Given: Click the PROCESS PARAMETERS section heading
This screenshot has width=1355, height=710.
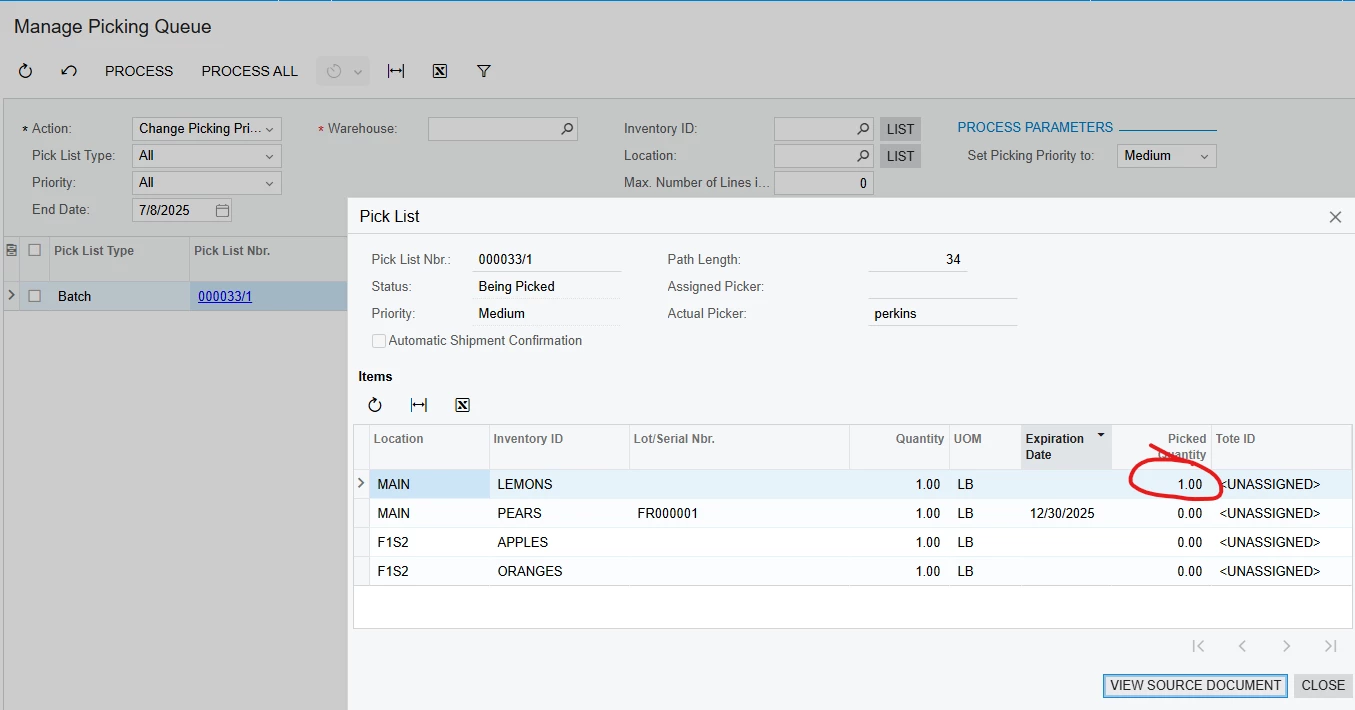Looking at the screenshot, I should tap(1035, 127).
